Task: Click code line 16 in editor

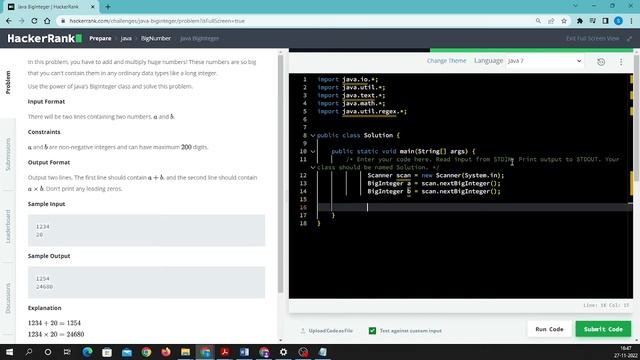Action: pos(474,207)
